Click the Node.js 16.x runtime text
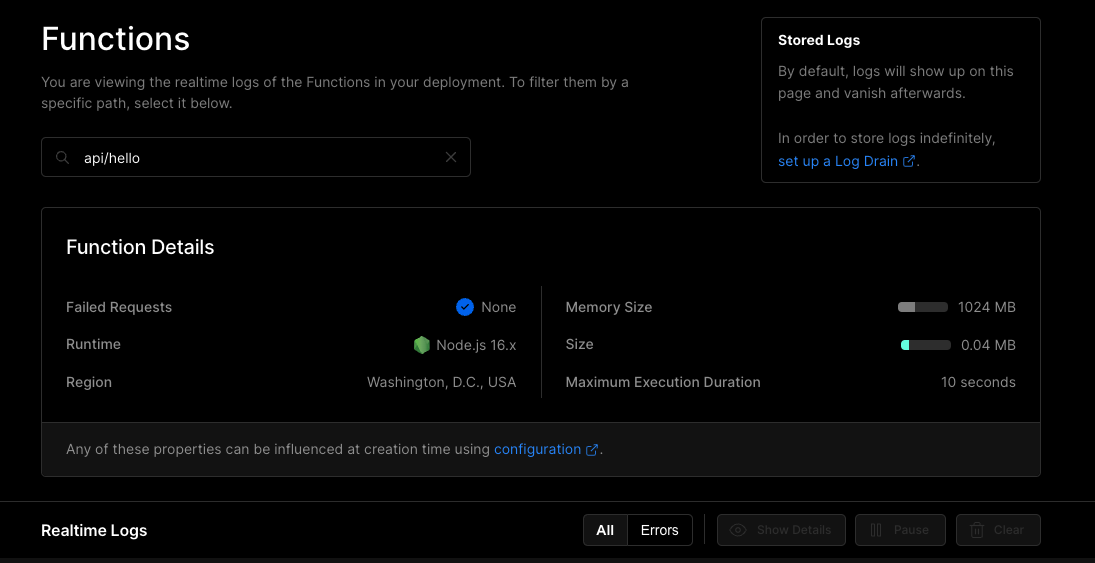Screen dimensions: 1095x563 [x=476, y=345]
